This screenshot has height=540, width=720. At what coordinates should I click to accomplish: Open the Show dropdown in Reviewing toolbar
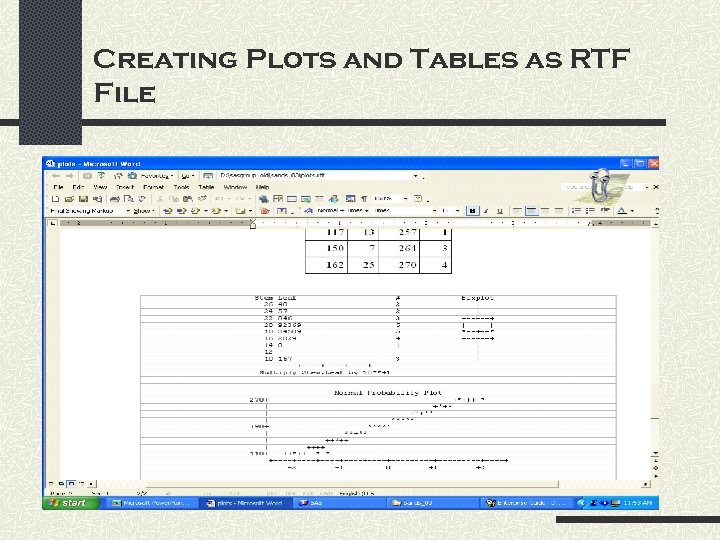pyautogui.click(x=144, y=211)
